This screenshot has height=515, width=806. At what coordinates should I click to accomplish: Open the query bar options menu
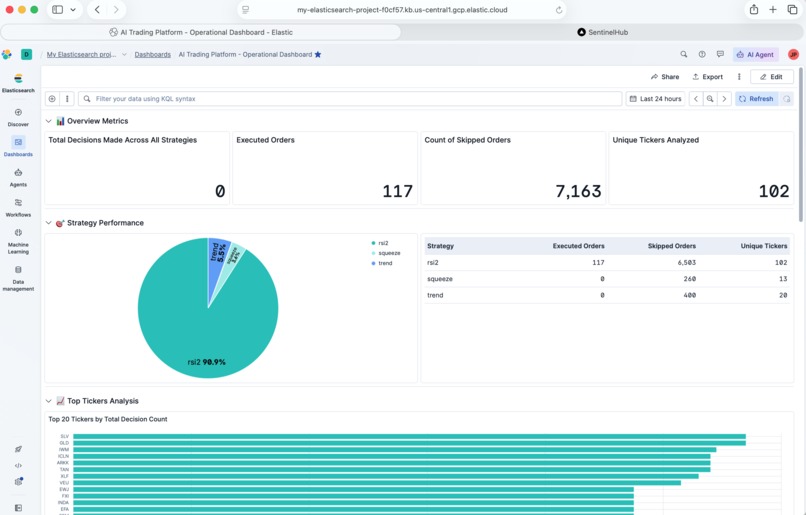point(67,99)
